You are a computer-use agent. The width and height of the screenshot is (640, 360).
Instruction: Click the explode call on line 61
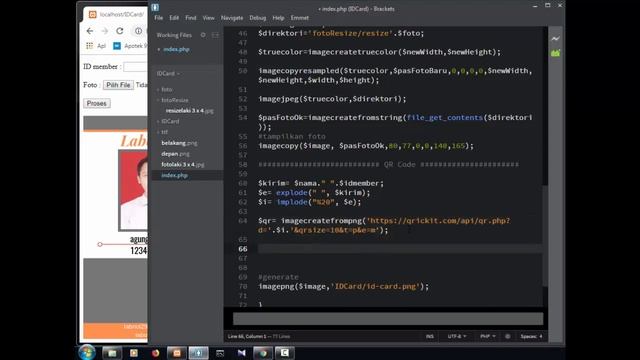(291, 193)
